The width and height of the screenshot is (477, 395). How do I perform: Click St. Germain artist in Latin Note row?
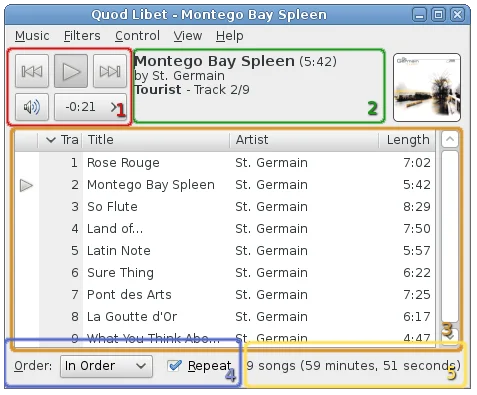271,251
